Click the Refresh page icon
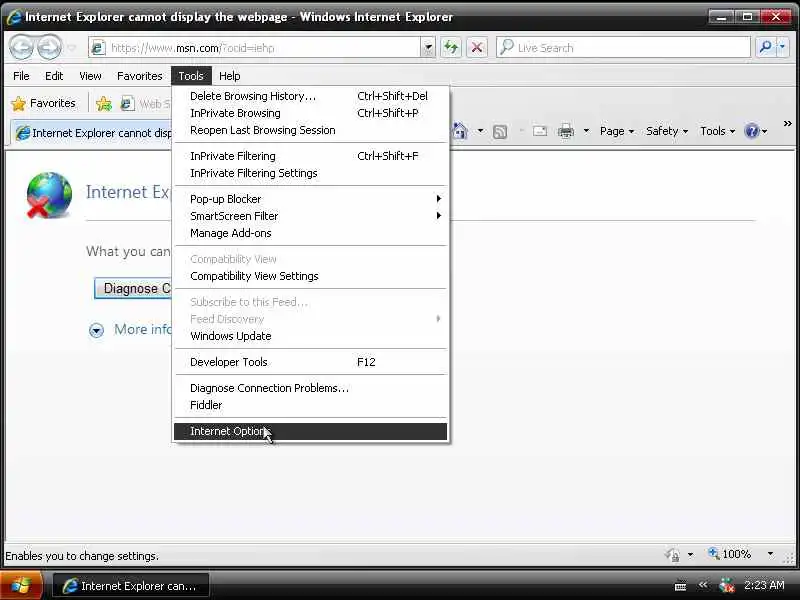The height and width of the screenshot is (600, 800). tap(451, 48)
